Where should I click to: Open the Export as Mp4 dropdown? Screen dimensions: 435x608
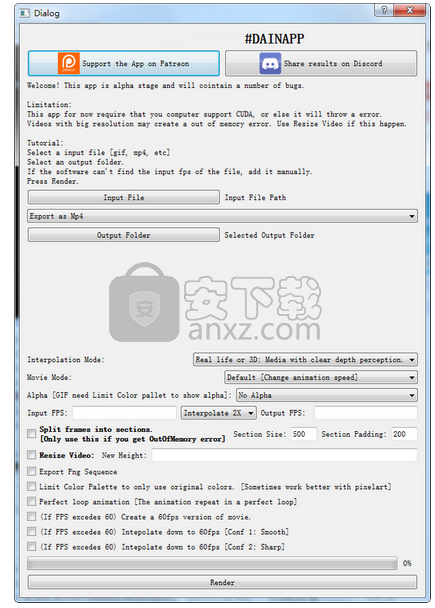coord(222,216)
